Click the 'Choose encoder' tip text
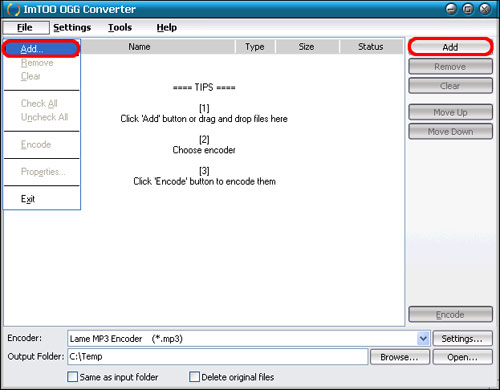The width and height of the screenshot is (500, 390). click(204, 150)
